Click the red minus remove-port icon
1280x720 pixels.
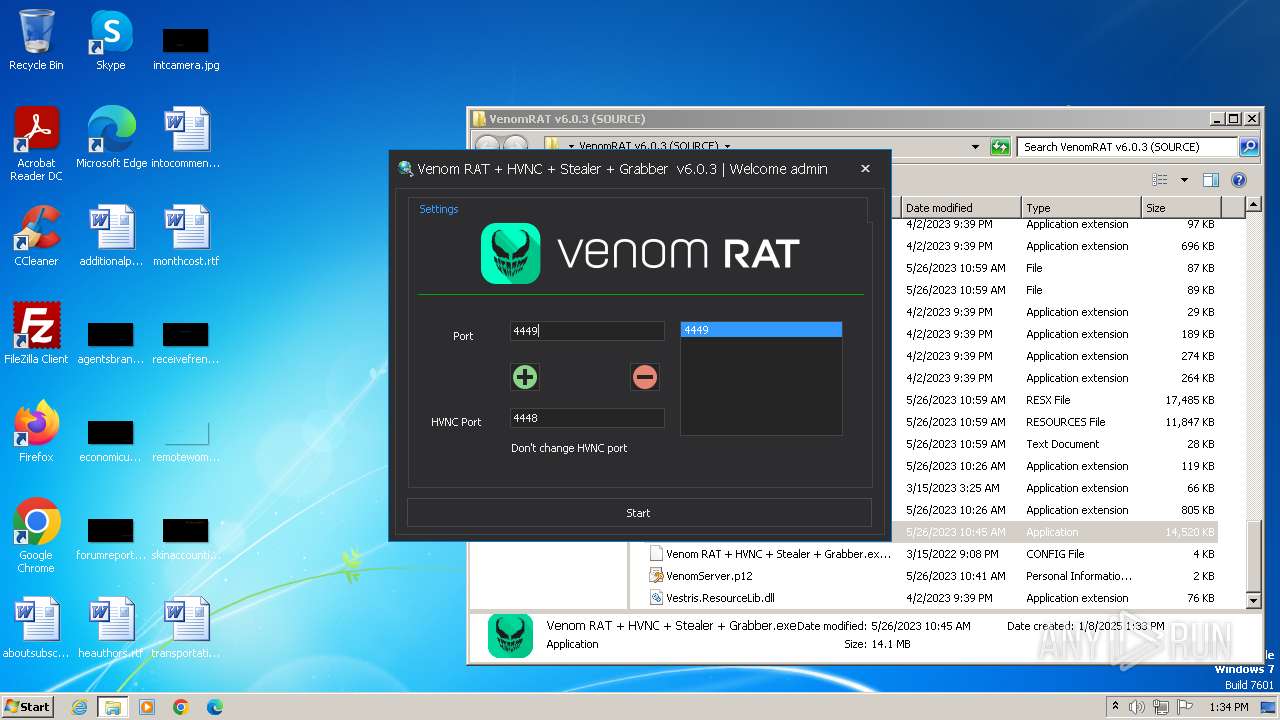645,377
